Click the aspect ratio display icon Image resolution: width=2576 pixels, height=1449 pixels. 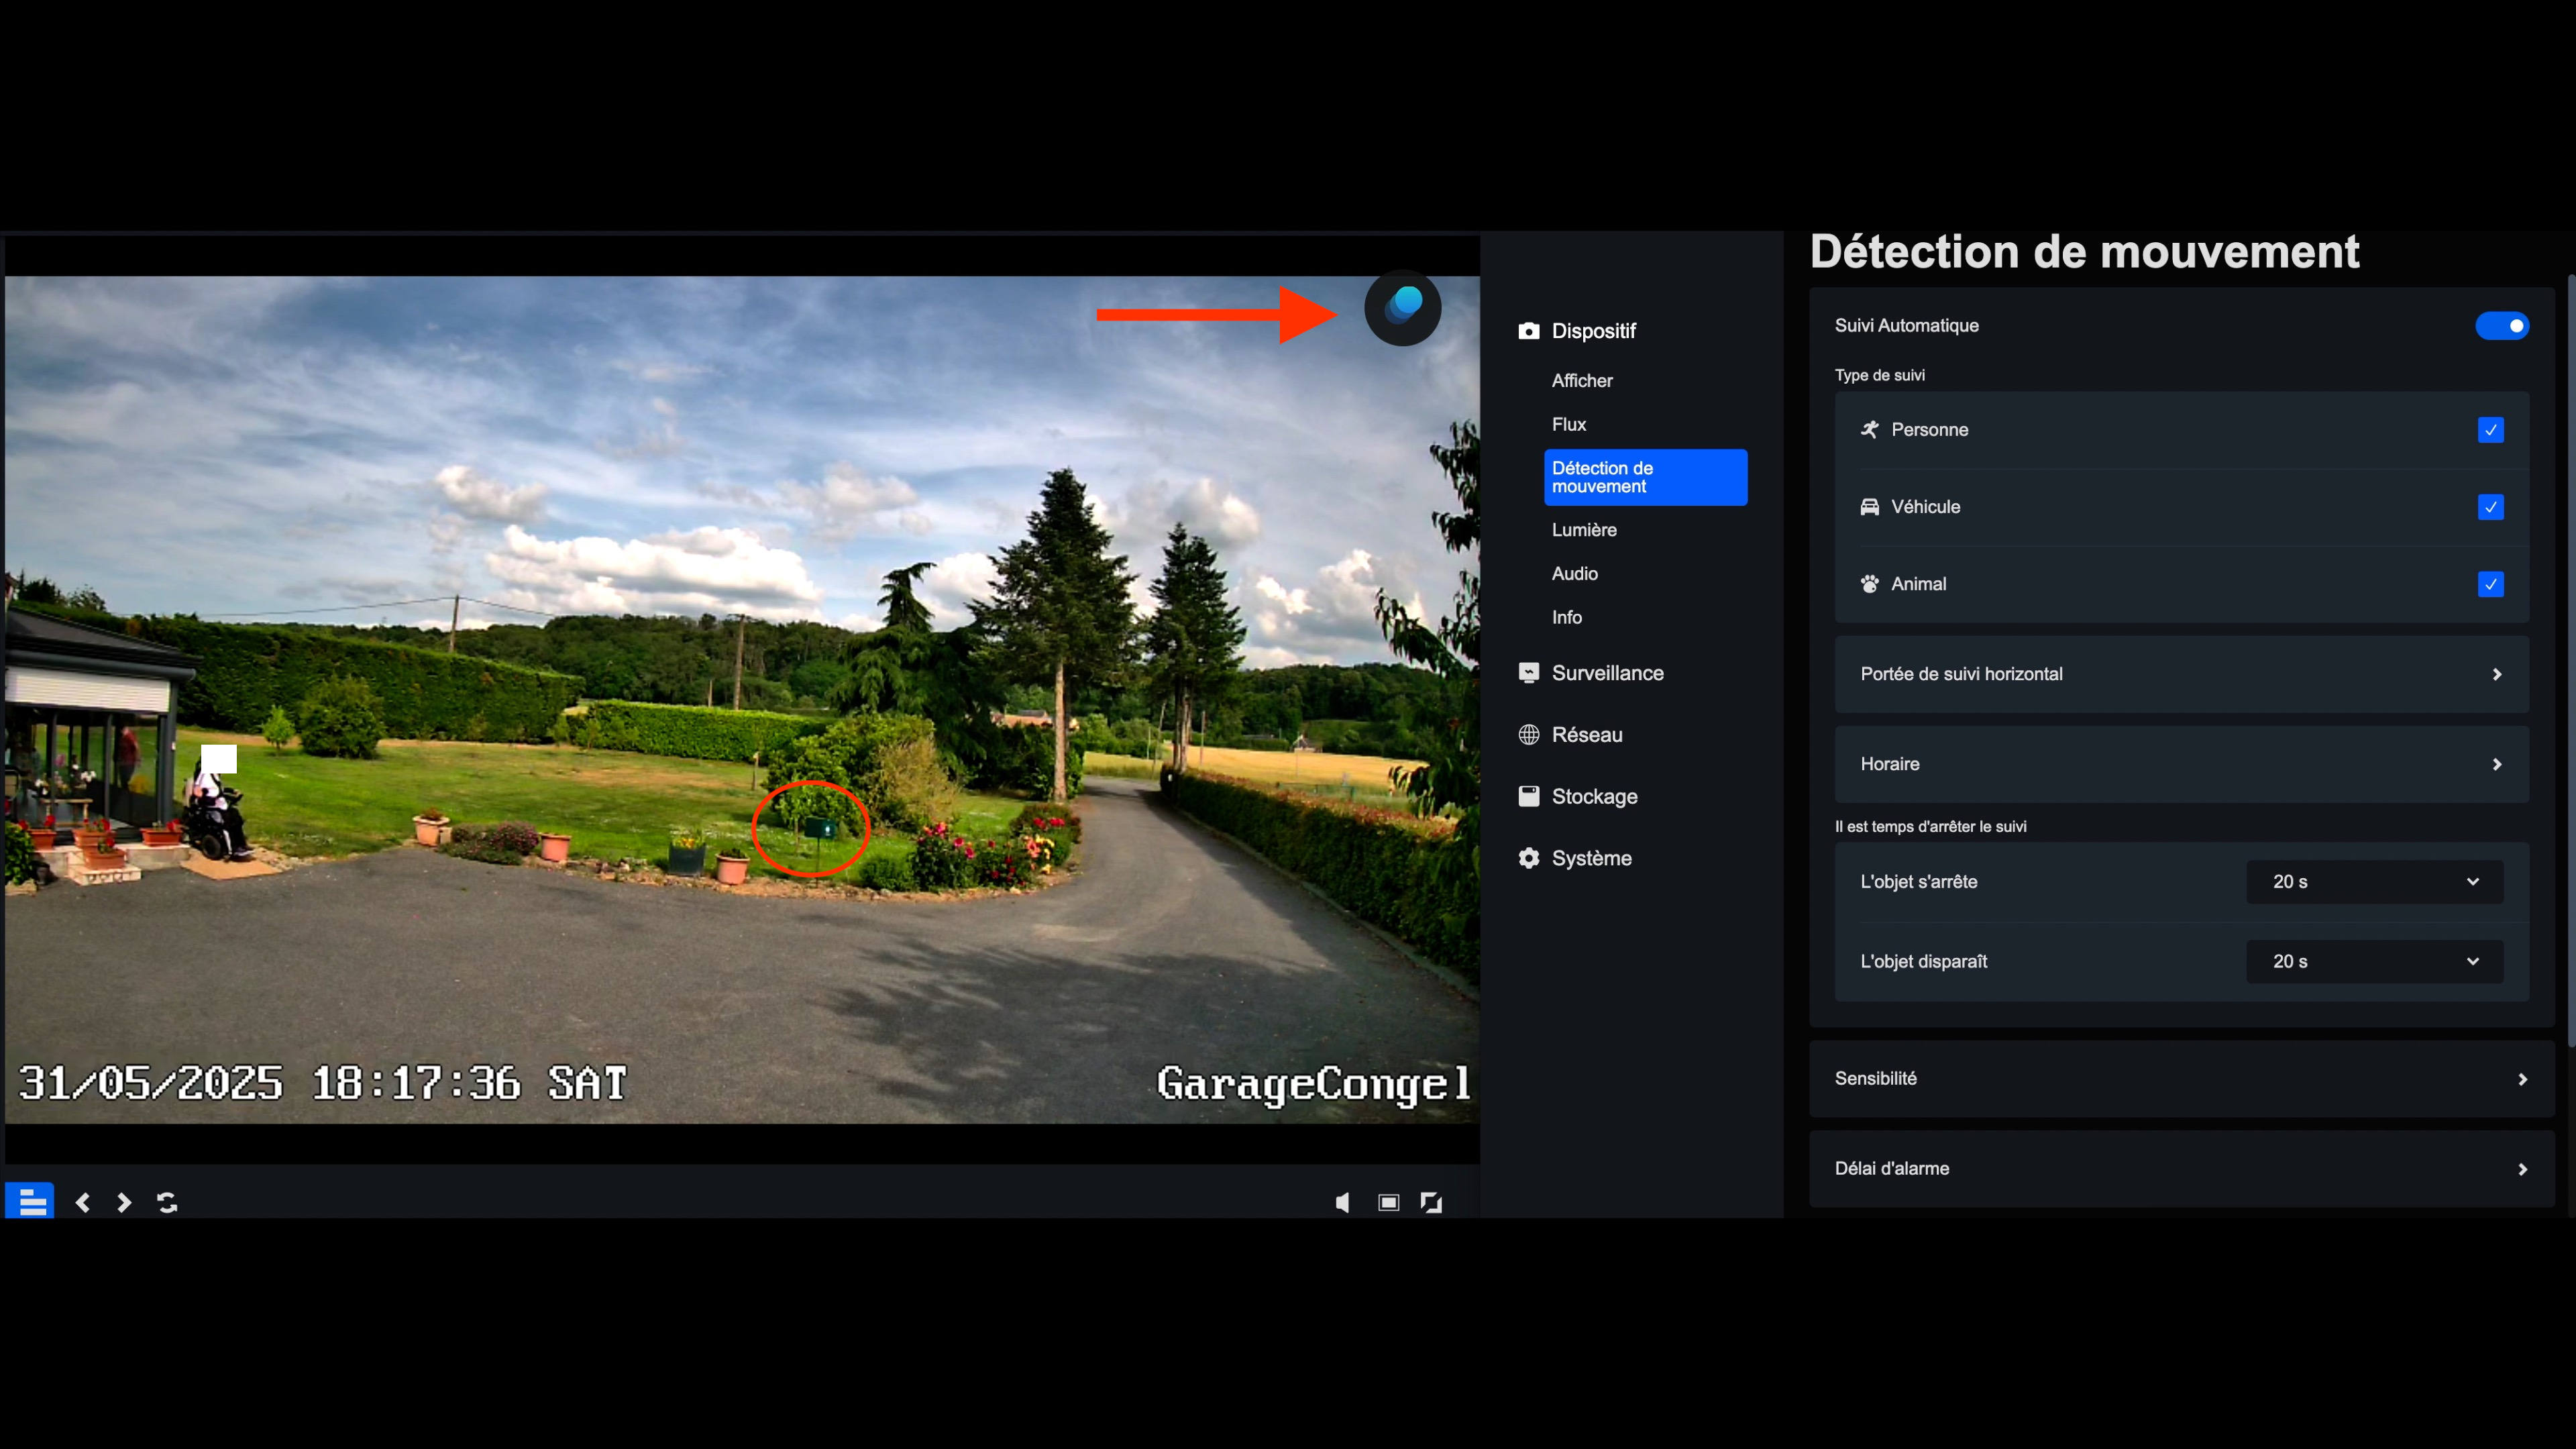[x=1388, y=1202]
